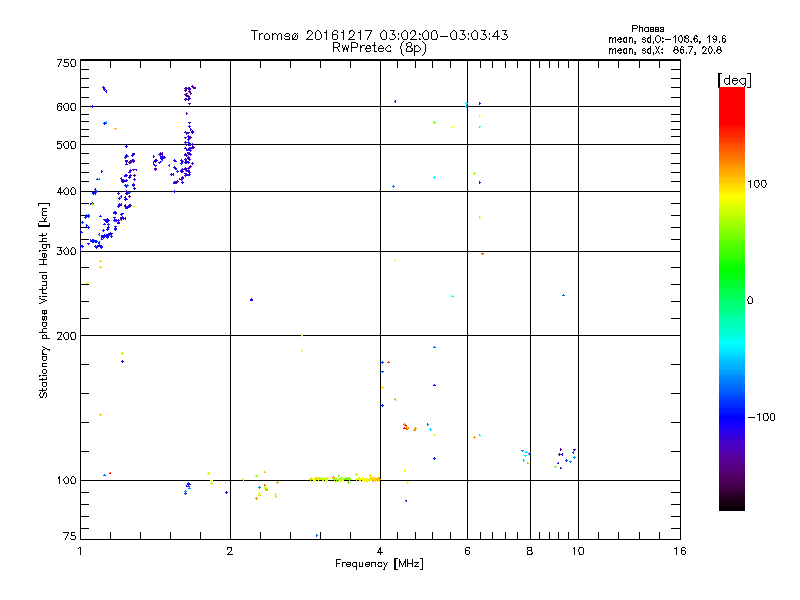Click the x-axis tick label '1'

coord(80,551)
